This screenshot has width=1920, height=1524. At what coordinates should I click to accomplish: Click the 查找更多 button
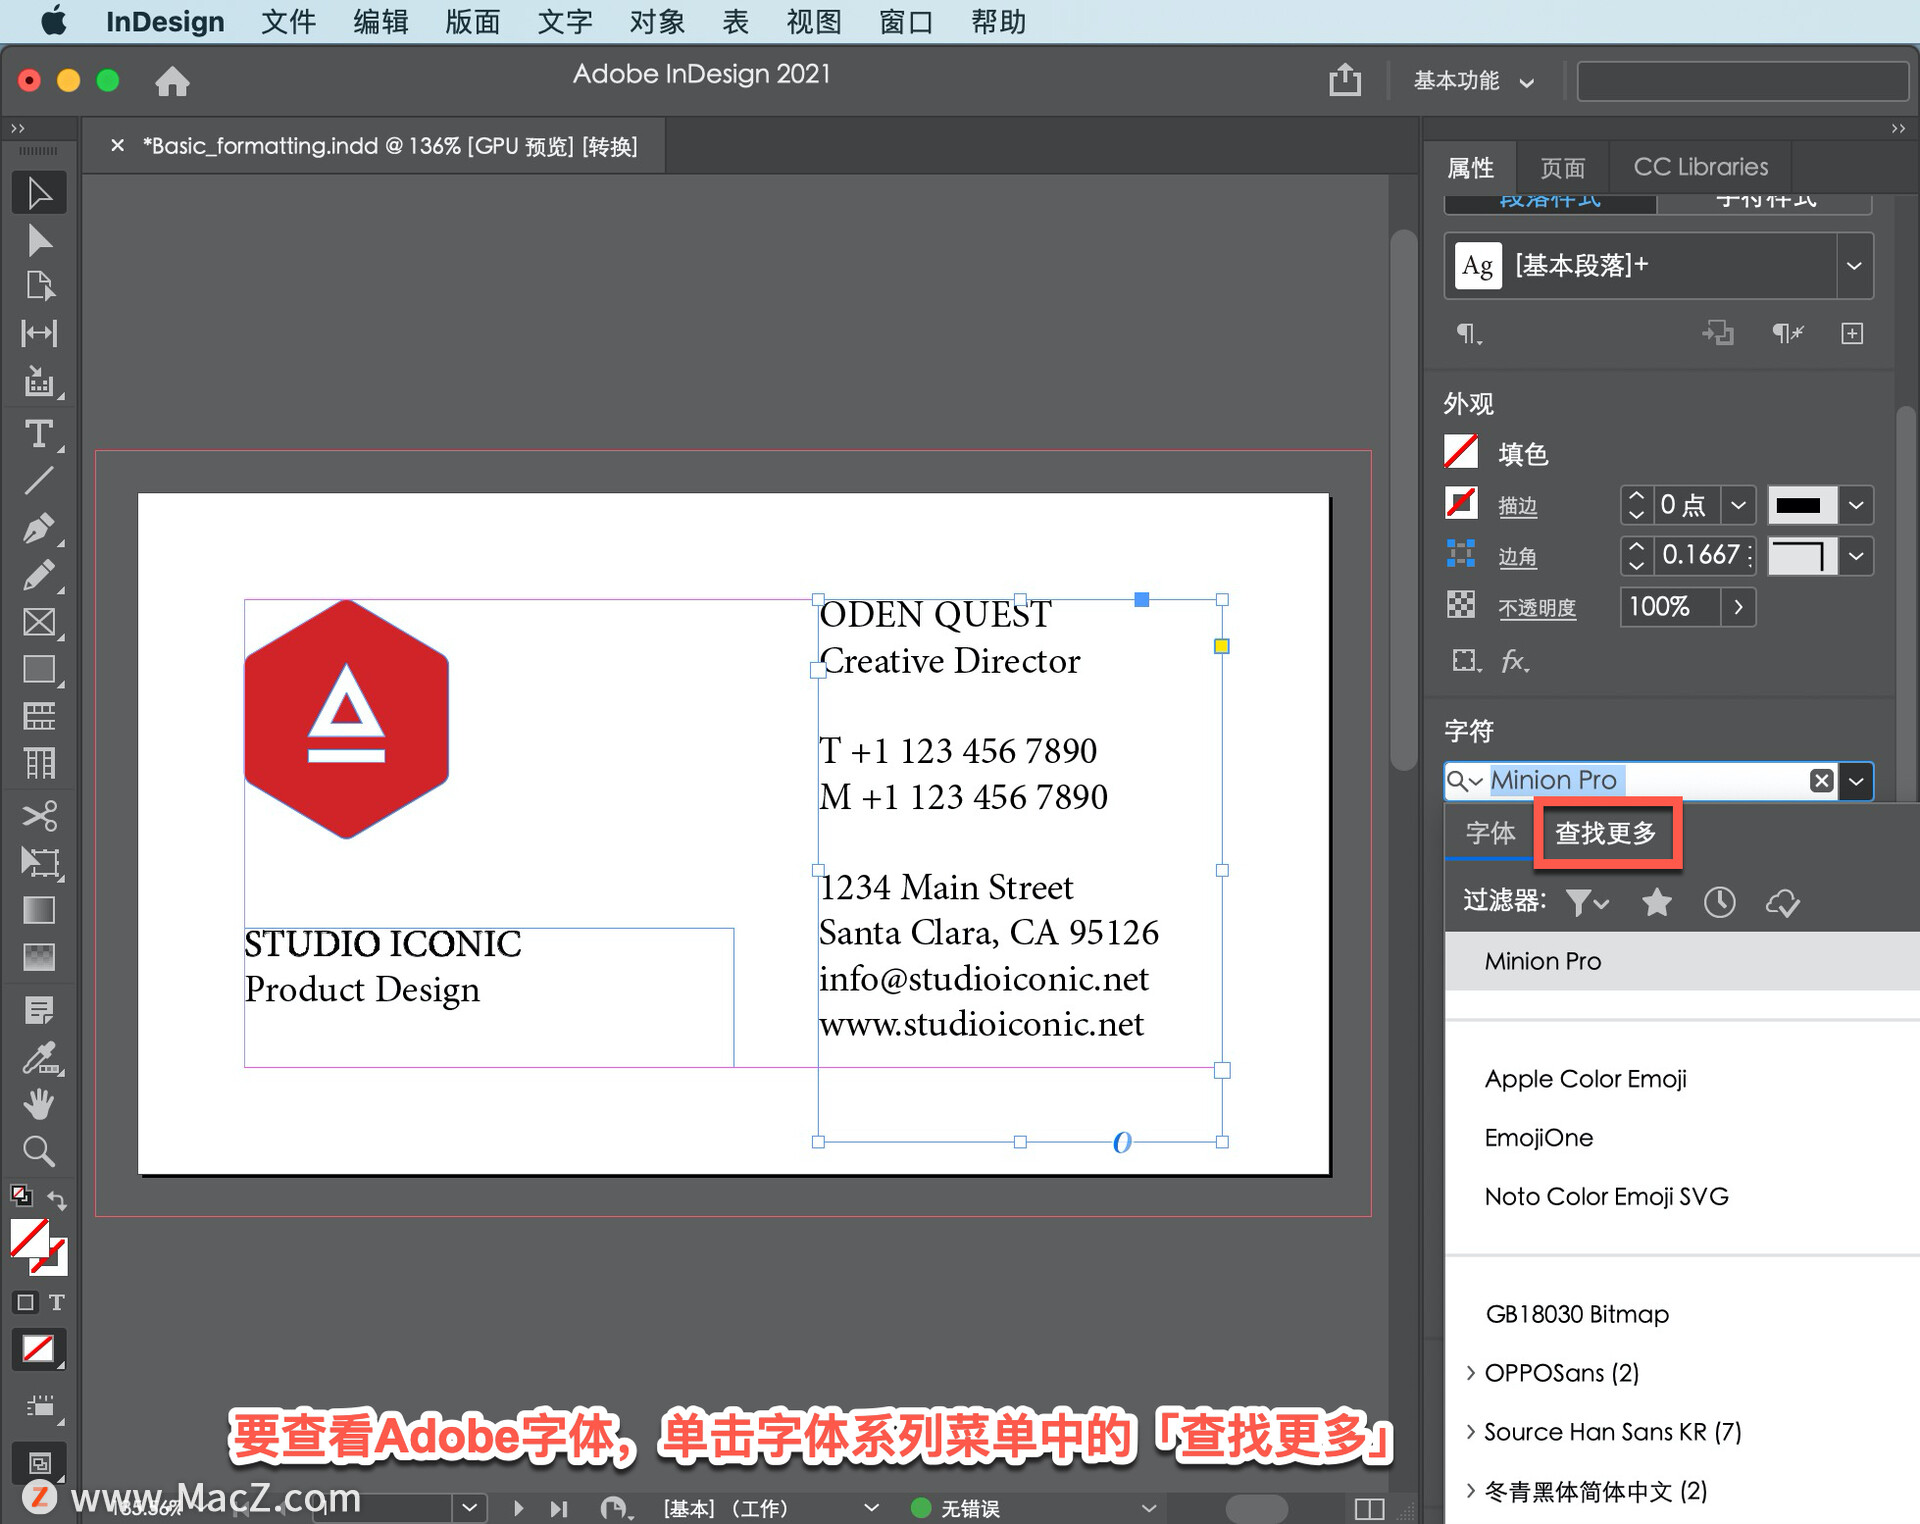[x=1606, y=832]
